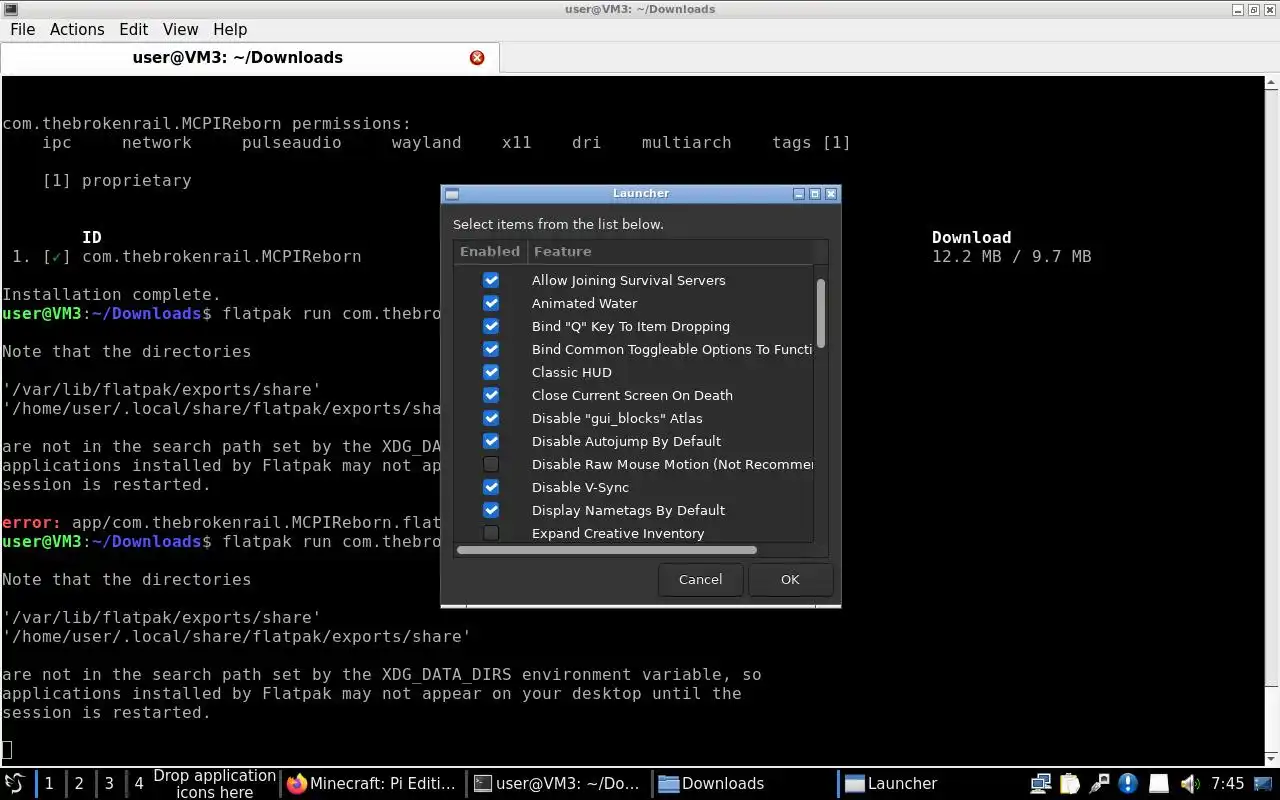Switch to Firefox Minecraft: Pi Edition taskbar window

point(371,783)
